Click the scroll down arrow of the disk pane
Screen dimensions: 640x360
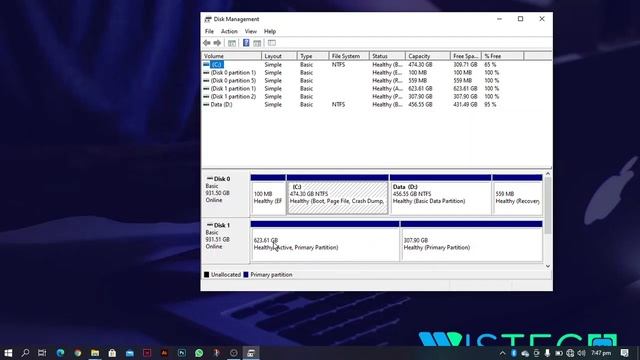(x=548, y=266)
